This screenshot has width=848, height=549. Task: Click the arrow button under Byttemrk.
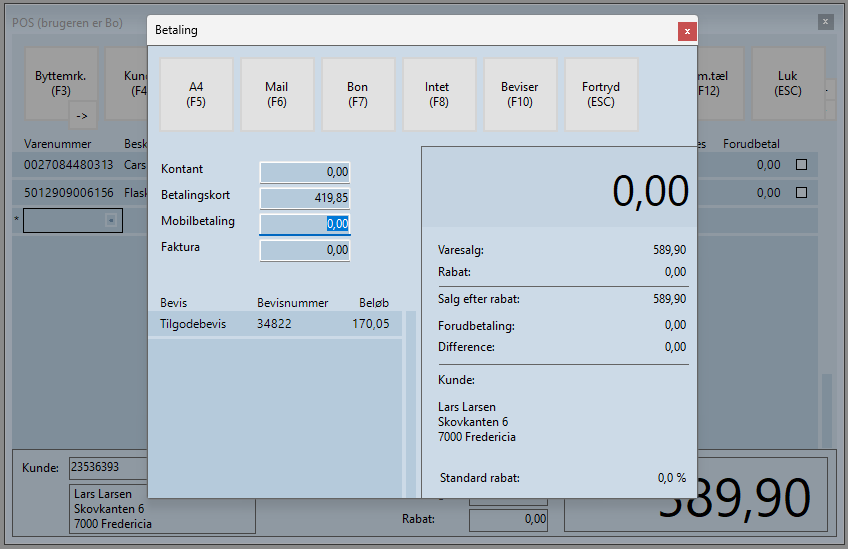82,116
